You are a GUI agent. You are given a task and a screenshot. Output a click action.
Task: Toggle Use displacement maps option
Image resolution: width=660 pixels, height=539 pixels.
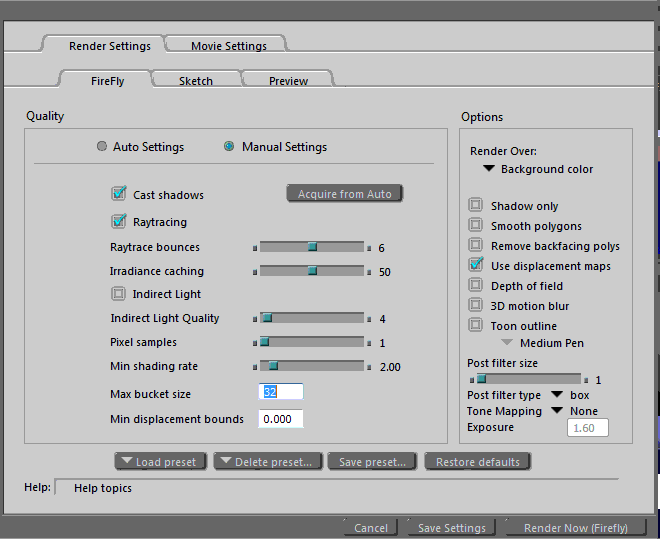click(476, 266)
